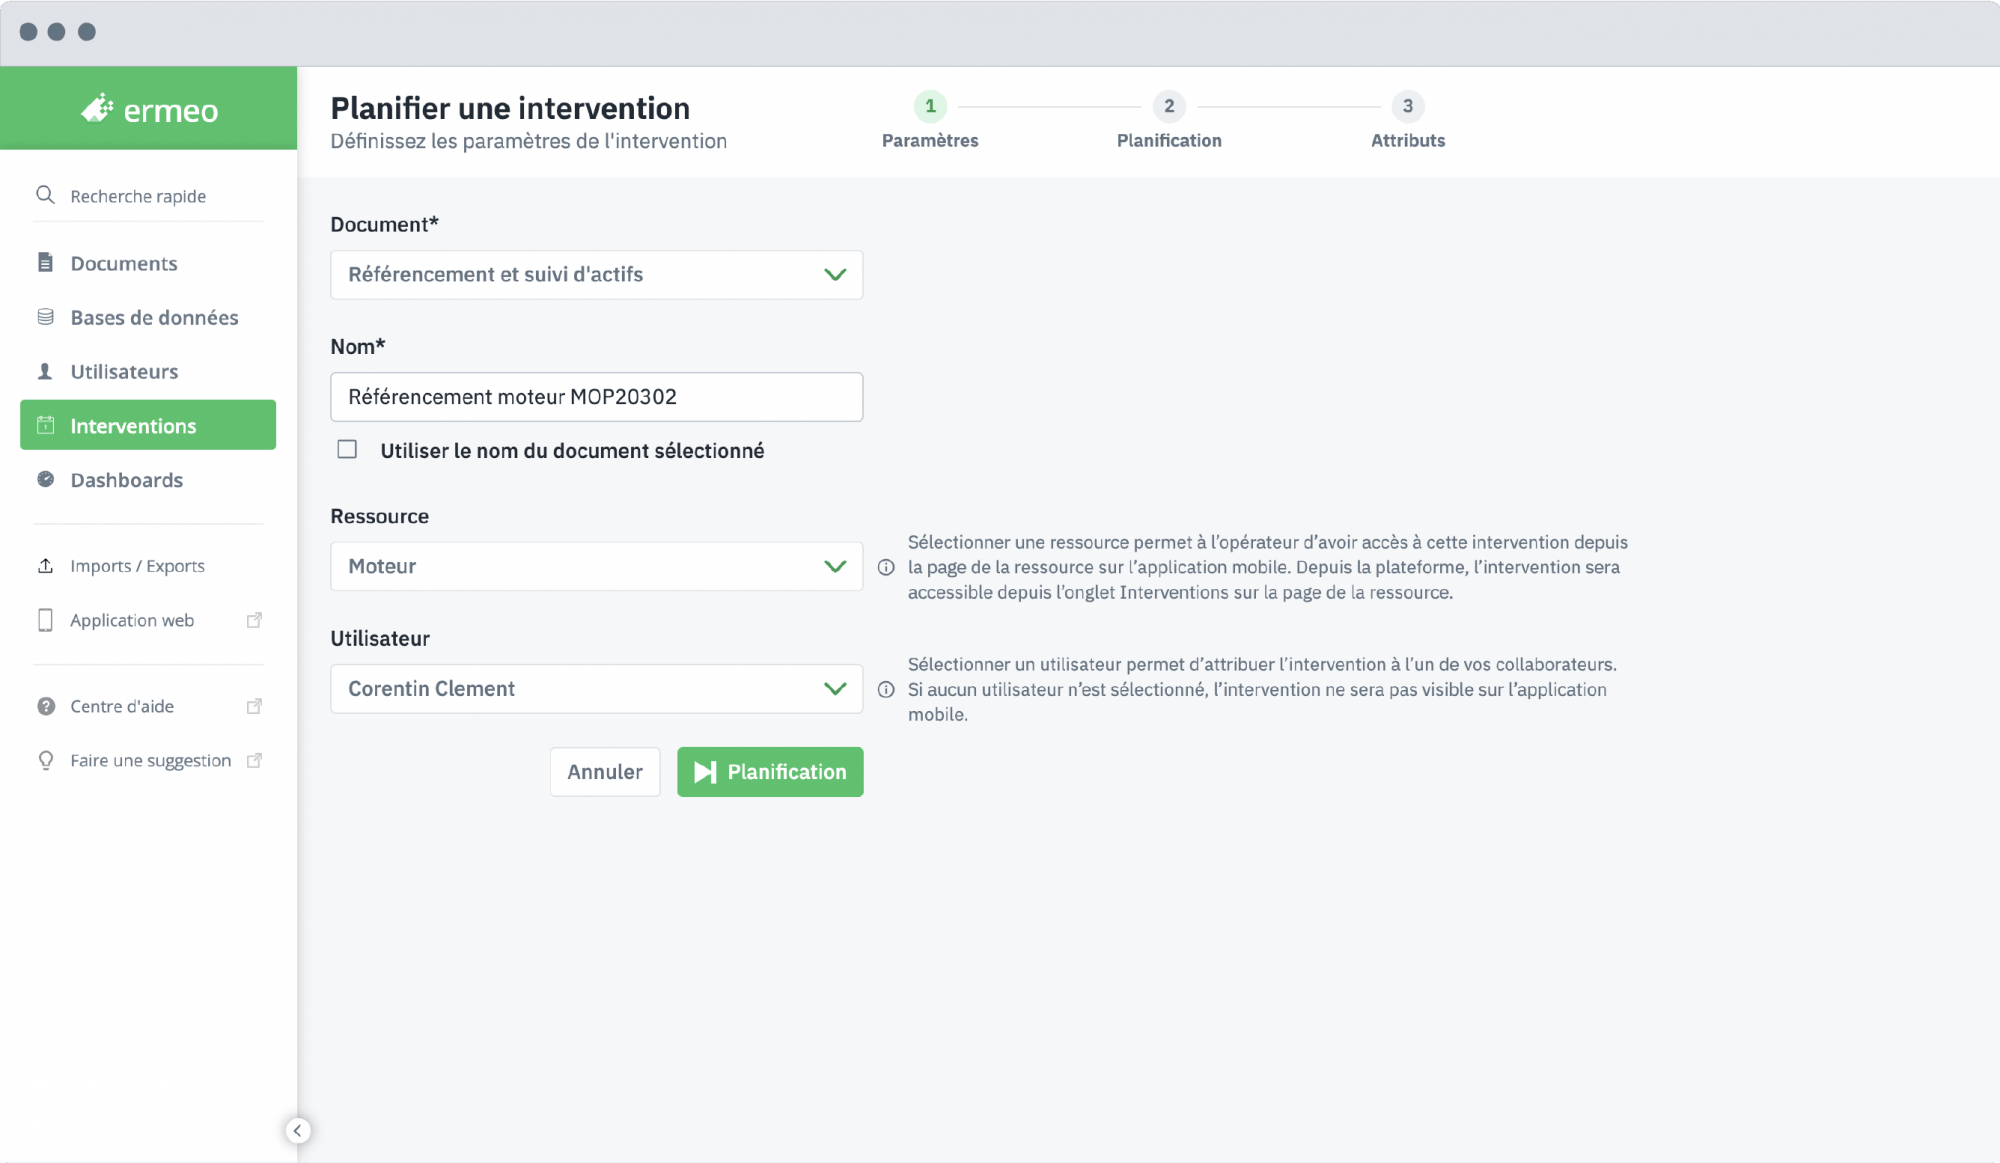Click the Bases de données database icon
Viewport: 2000px width, 1163px height.
pos(45,317)
